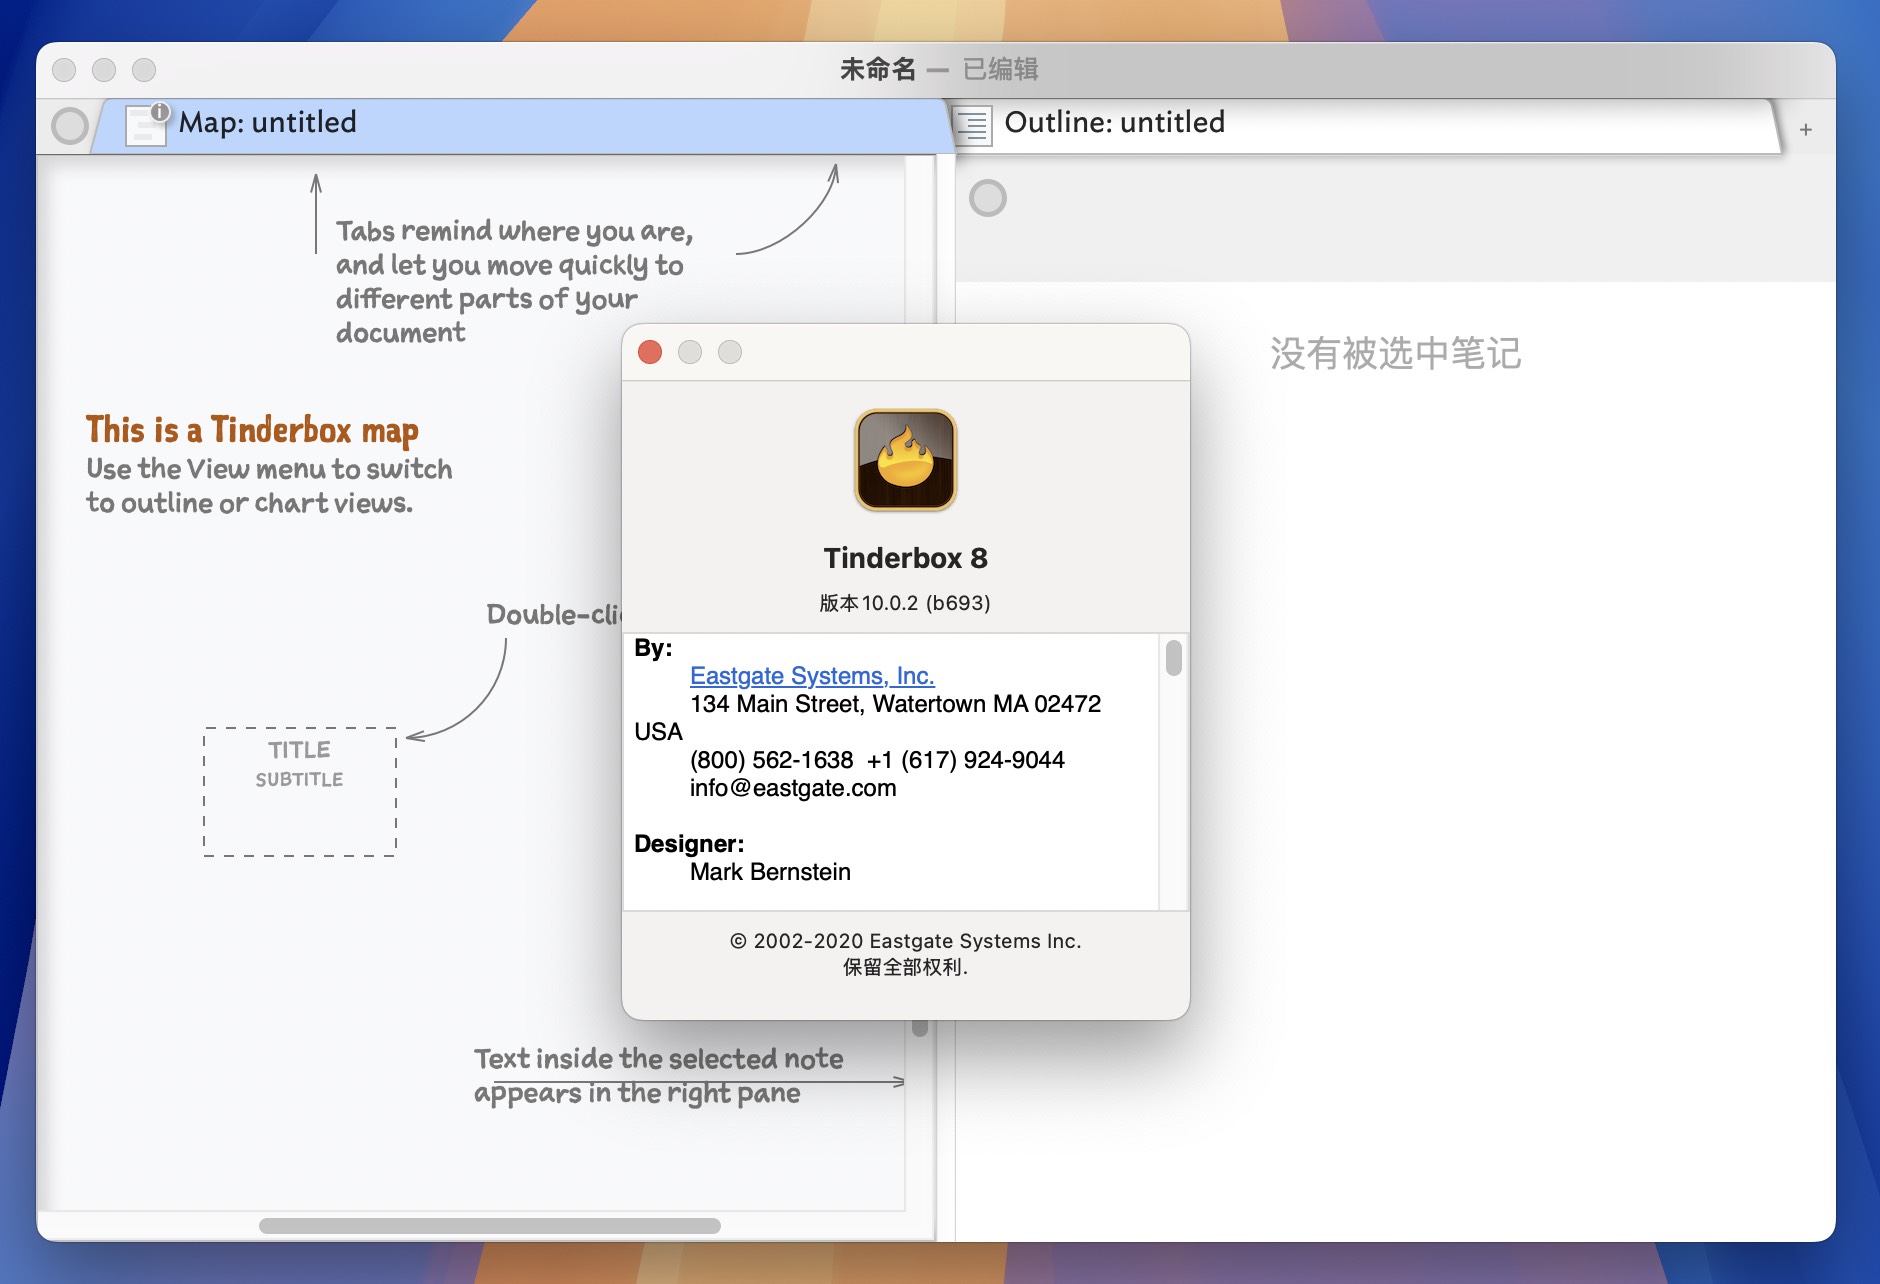Click the phone number (800) 562-1638 text
Screen dimensions: 1880x1284
(771, 760)
